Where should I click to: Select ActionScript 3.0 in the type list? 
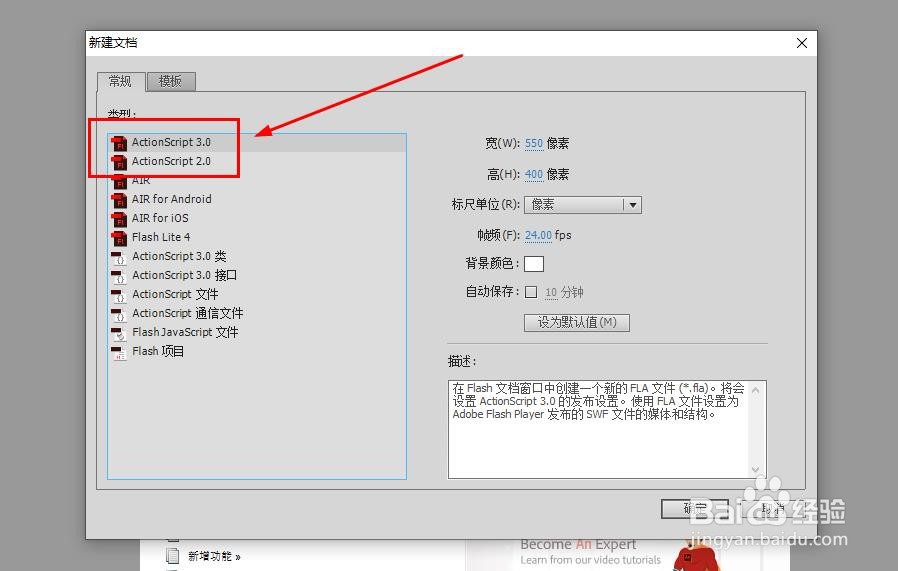coord(257,142)
